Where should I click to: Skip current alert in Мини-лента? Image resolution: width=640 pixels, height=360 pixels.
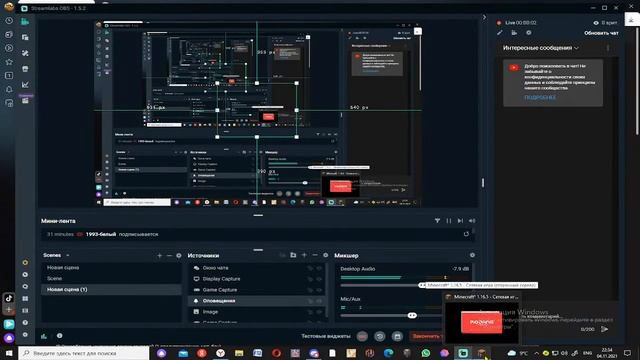click(x=460, y=221)
